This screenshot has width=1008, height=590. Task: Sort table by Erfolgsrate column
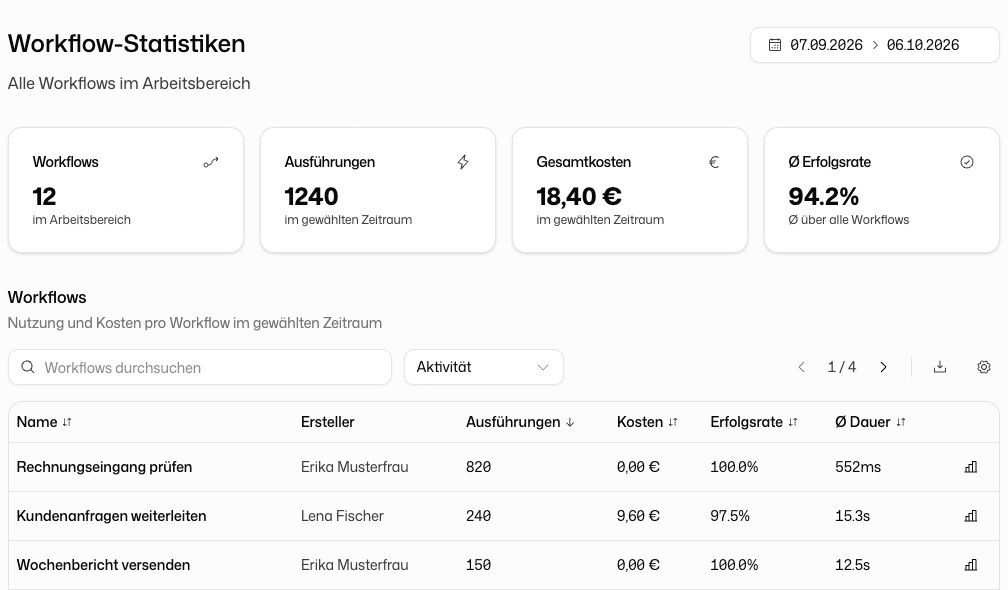pos(753,422)
